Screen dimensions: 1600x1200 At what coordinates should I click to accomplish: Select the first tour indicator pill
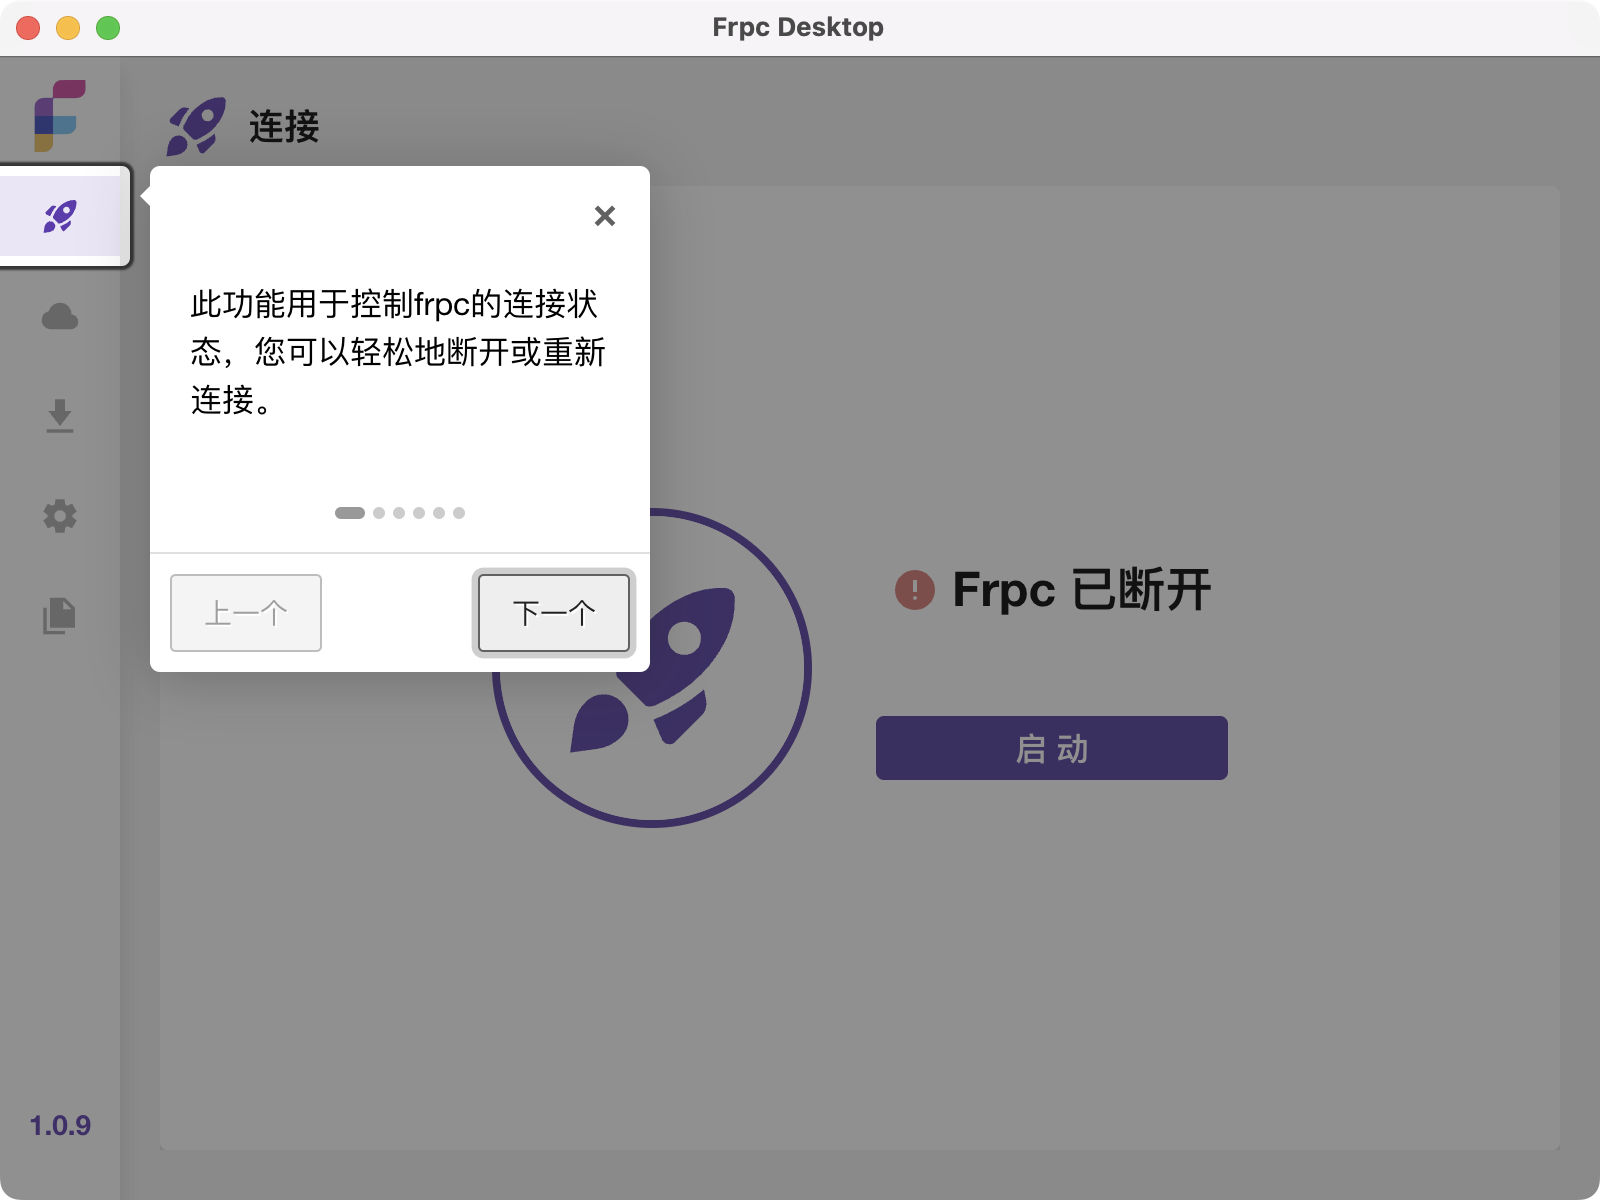350,513
